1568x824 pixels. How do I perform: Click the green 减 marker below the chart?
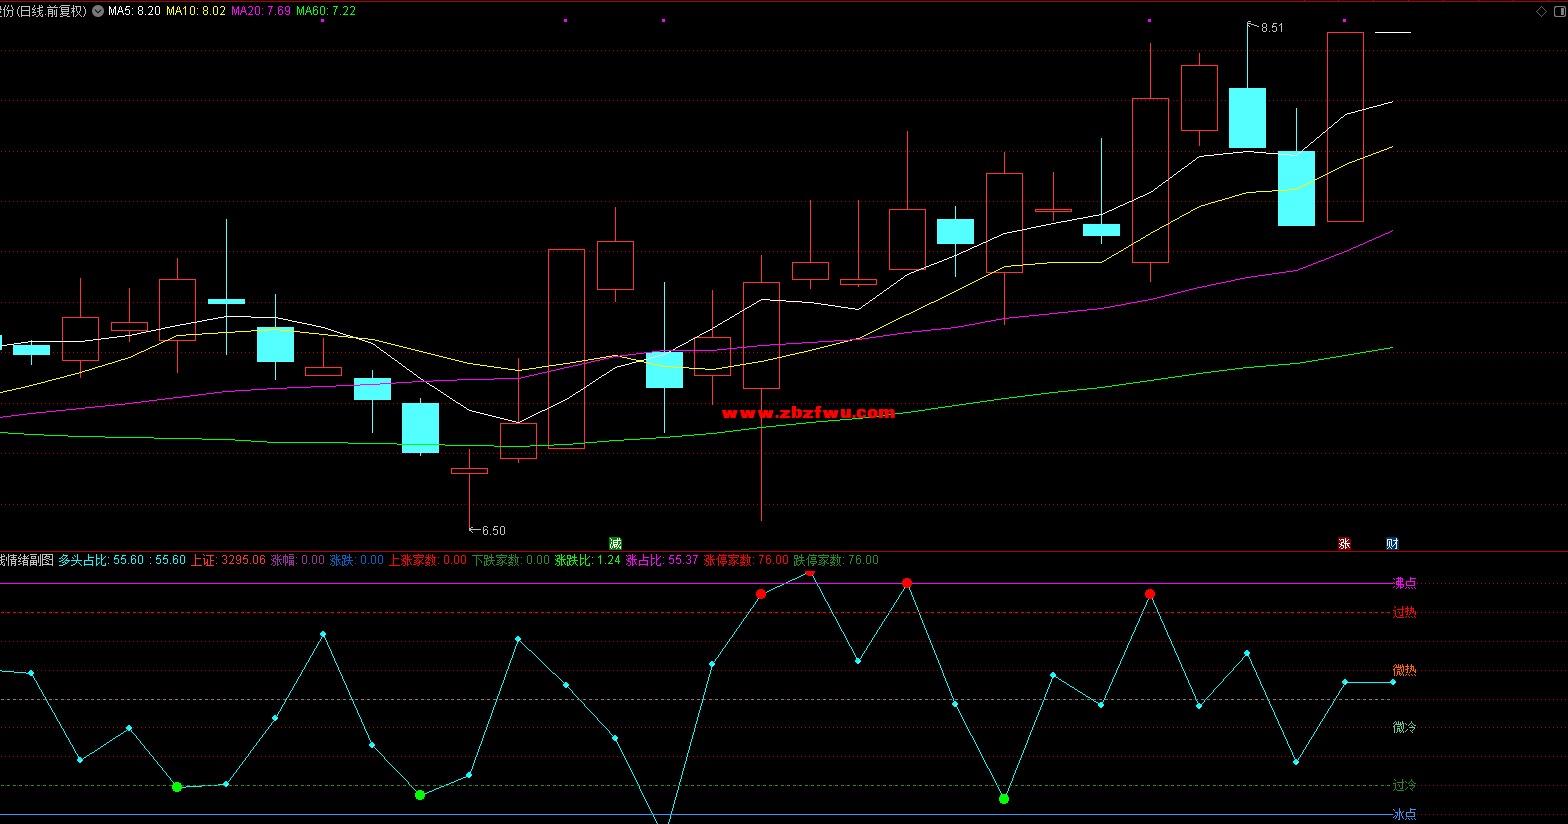[x=615, y=543]
